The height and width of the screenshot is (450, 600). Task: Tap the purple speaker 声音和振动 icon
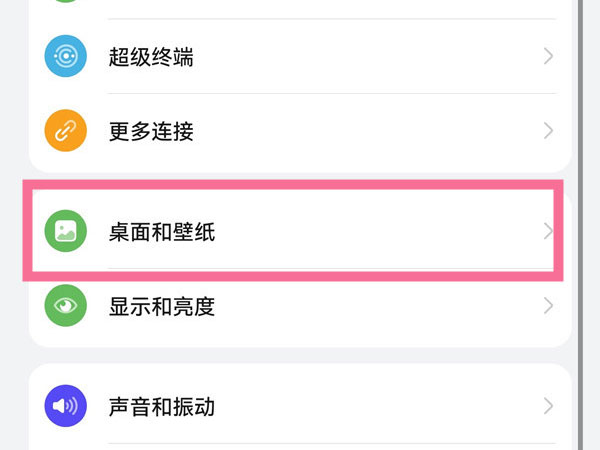(66, 407)
